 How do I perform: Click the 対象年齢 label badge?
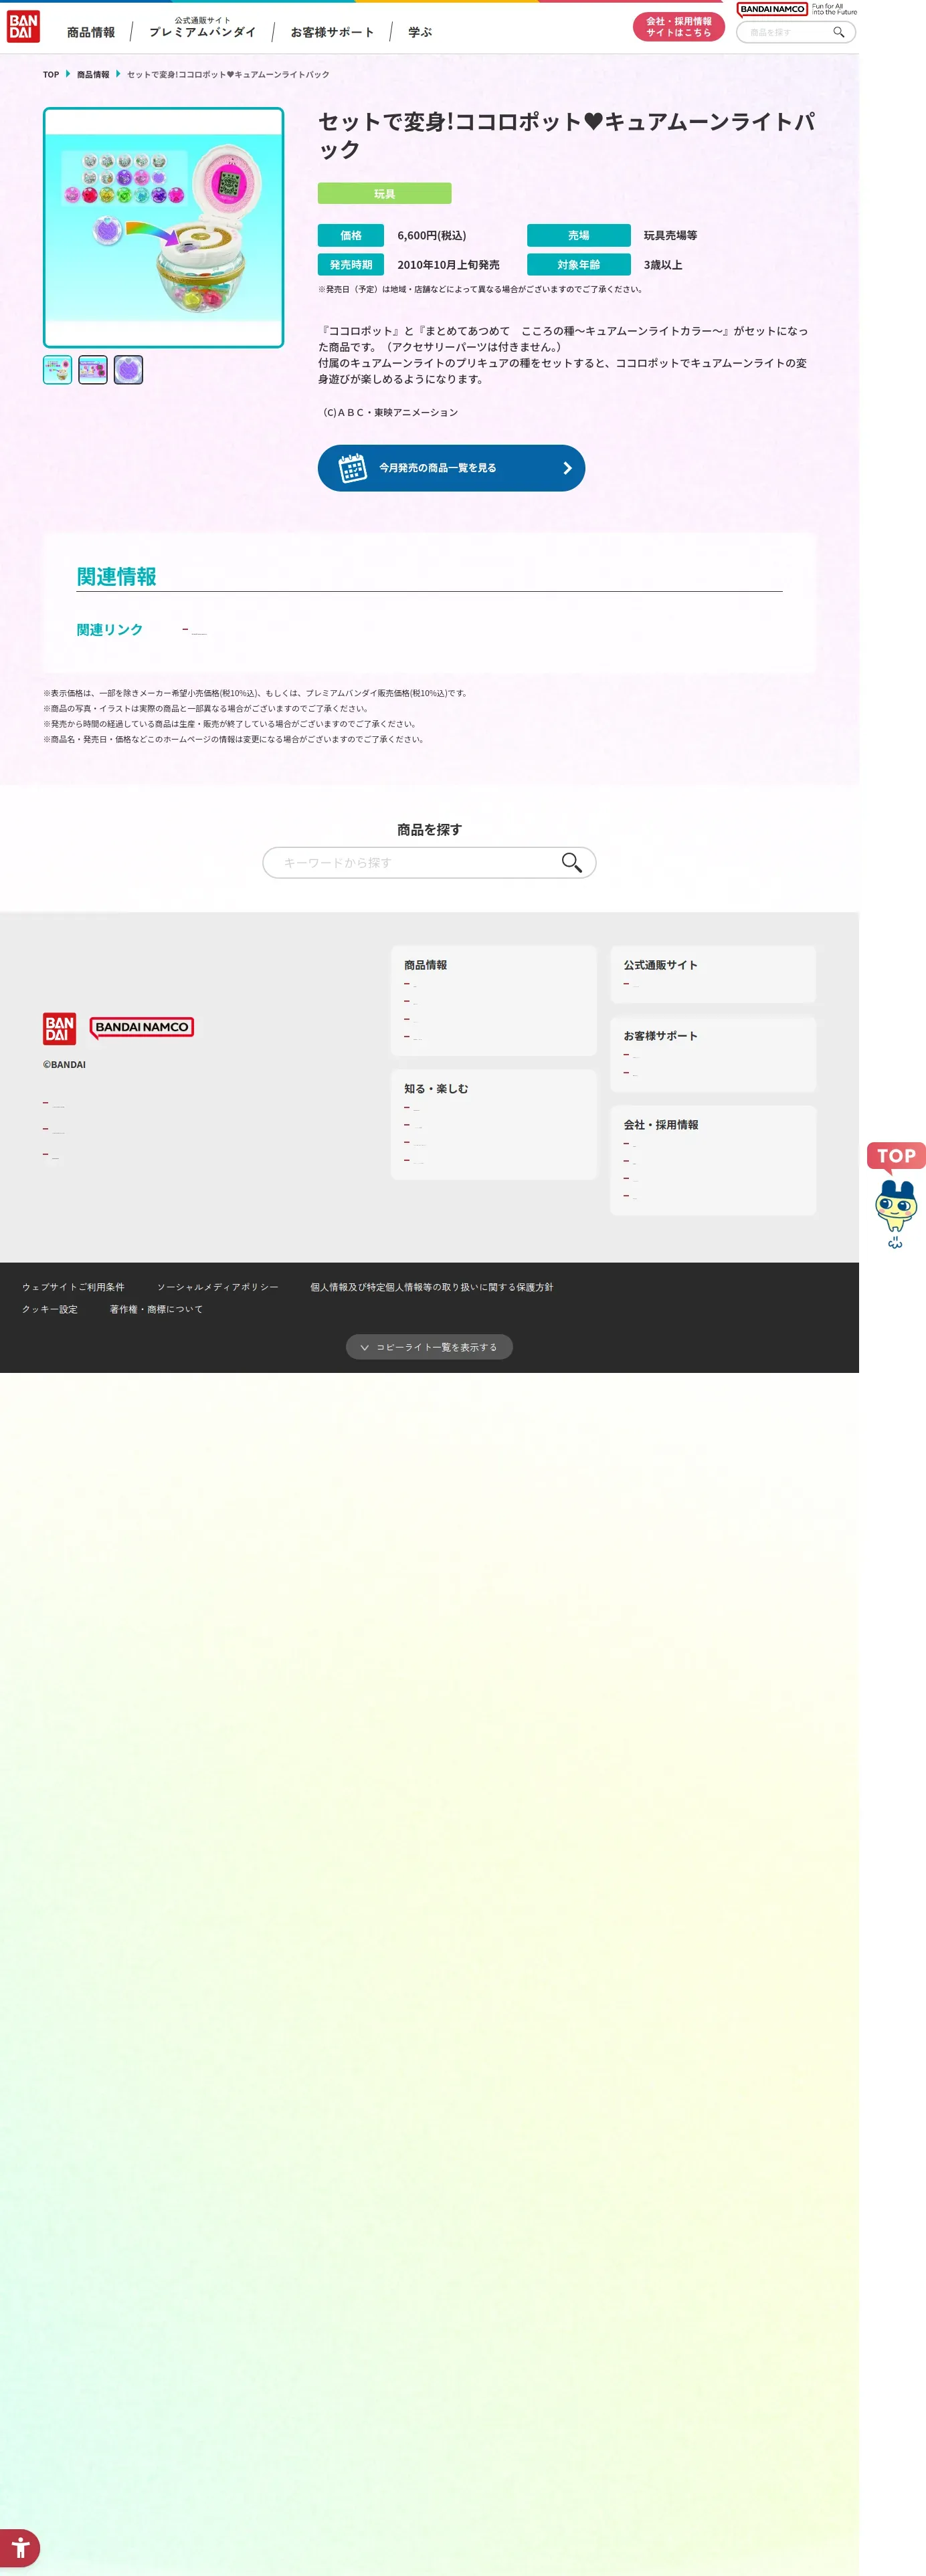pos(579,265)
